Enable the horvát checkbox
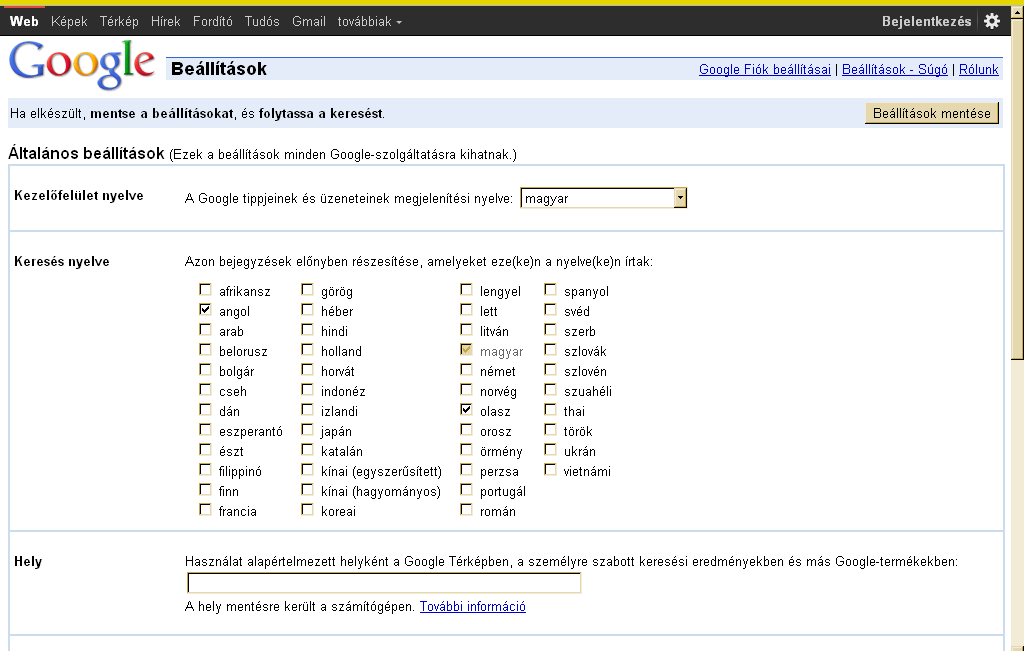This screenshot has height=651, width=1024. click(x=307, y=370)
